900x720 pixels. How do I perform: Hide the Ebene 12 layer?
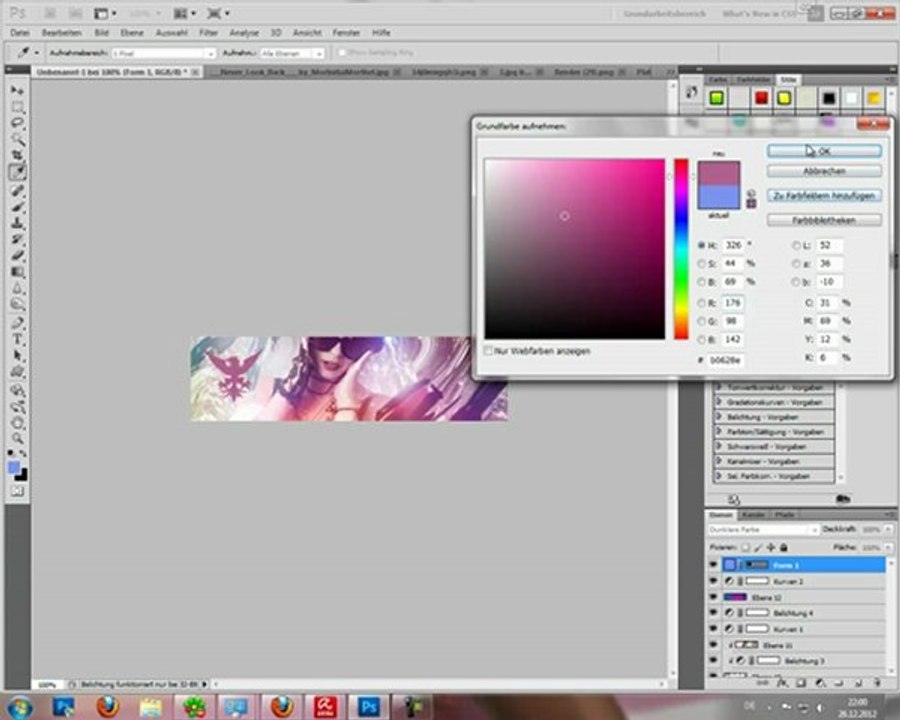click(x=713, y=597)
